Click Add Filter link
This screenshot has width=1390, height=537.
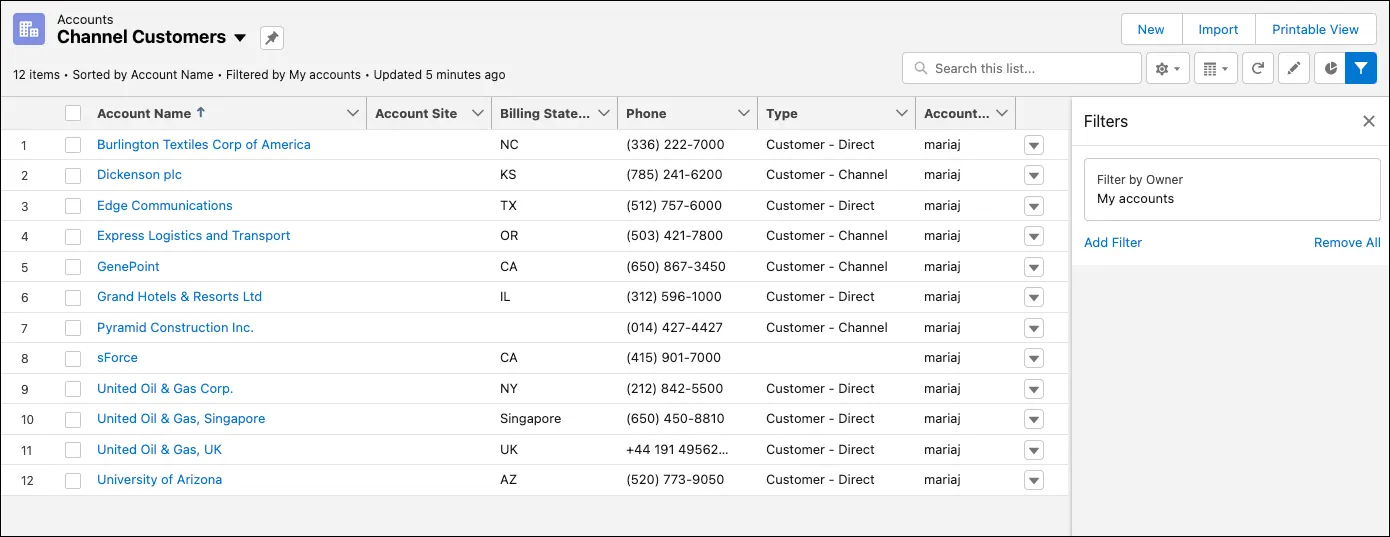[1113, 243]
